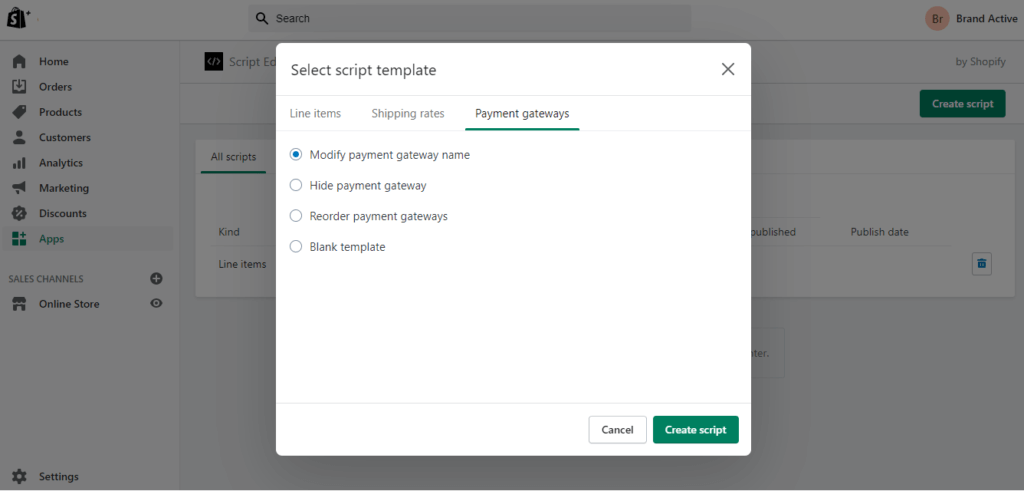Choose Reorder payment gateways option
This screenshot has height=491, width=1024.
point(296,216)
